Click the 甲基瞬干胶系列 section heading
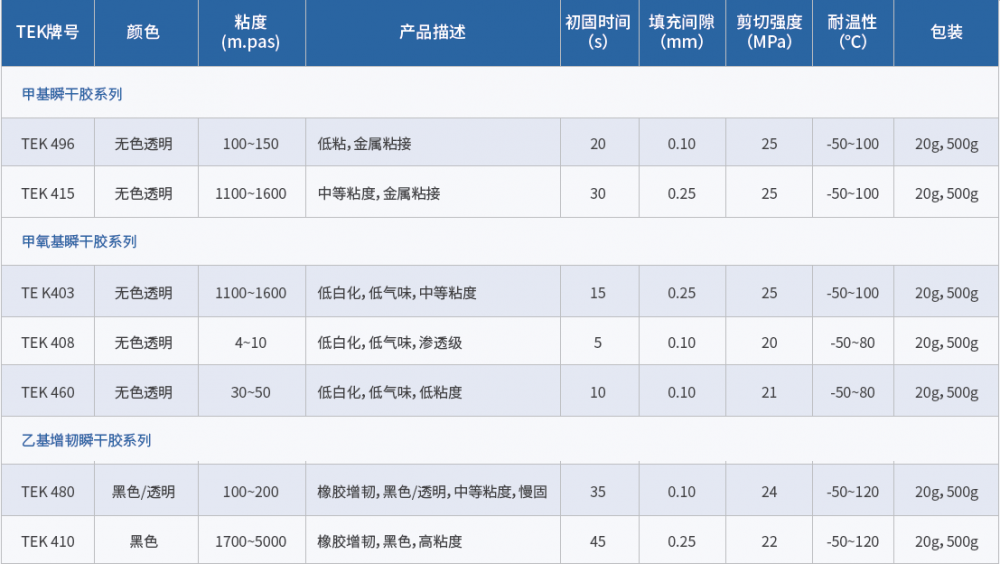This screenshot has width=1000, height=564. (x=72, y=94)
